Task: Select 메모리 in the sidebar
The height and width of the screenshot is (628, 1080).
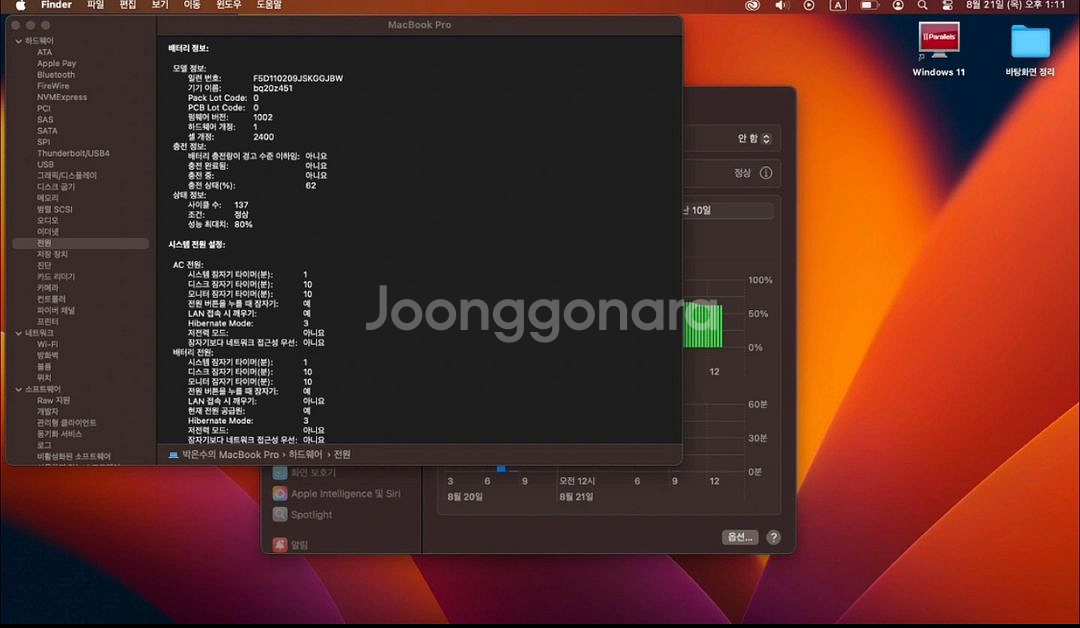Action: tap(48, 198)
